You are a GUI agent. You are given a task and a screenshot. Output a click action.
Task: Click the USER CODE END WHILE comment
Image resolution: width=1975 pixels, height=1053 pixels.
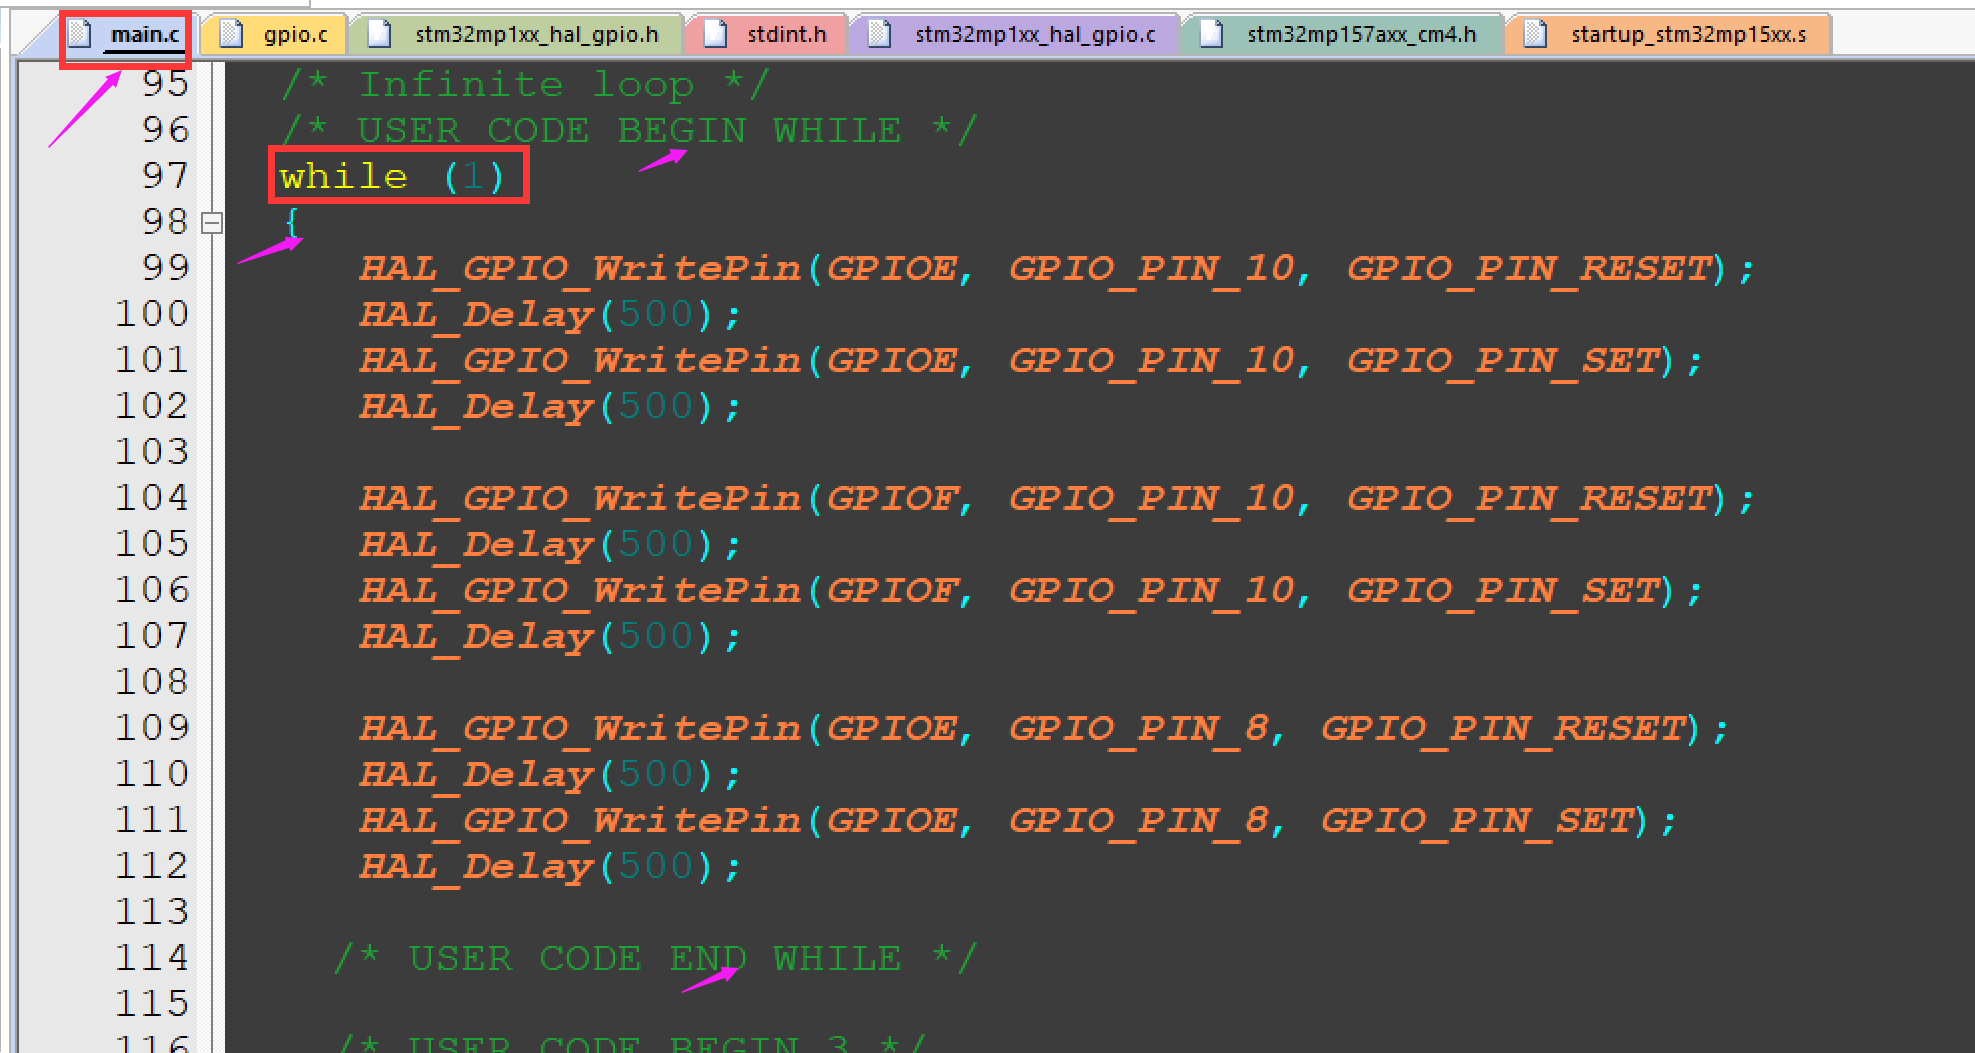[x=654, y=958]
